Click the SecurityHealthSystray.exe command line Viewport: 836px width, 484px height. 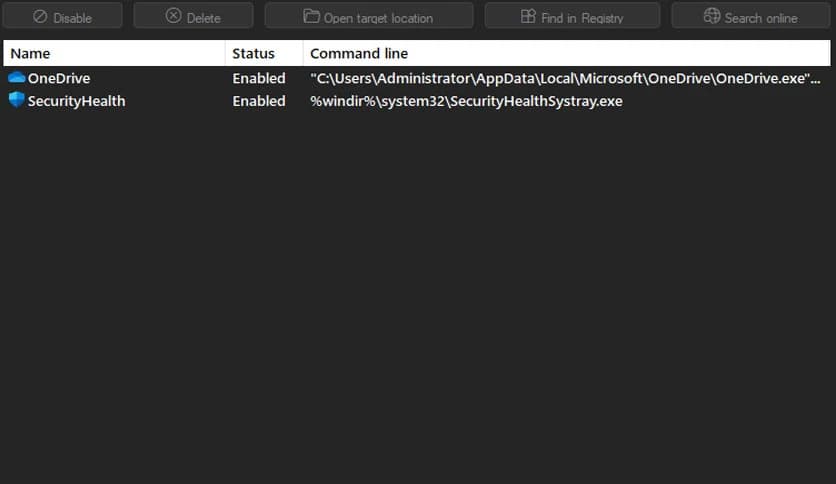[x=466, y=101]
